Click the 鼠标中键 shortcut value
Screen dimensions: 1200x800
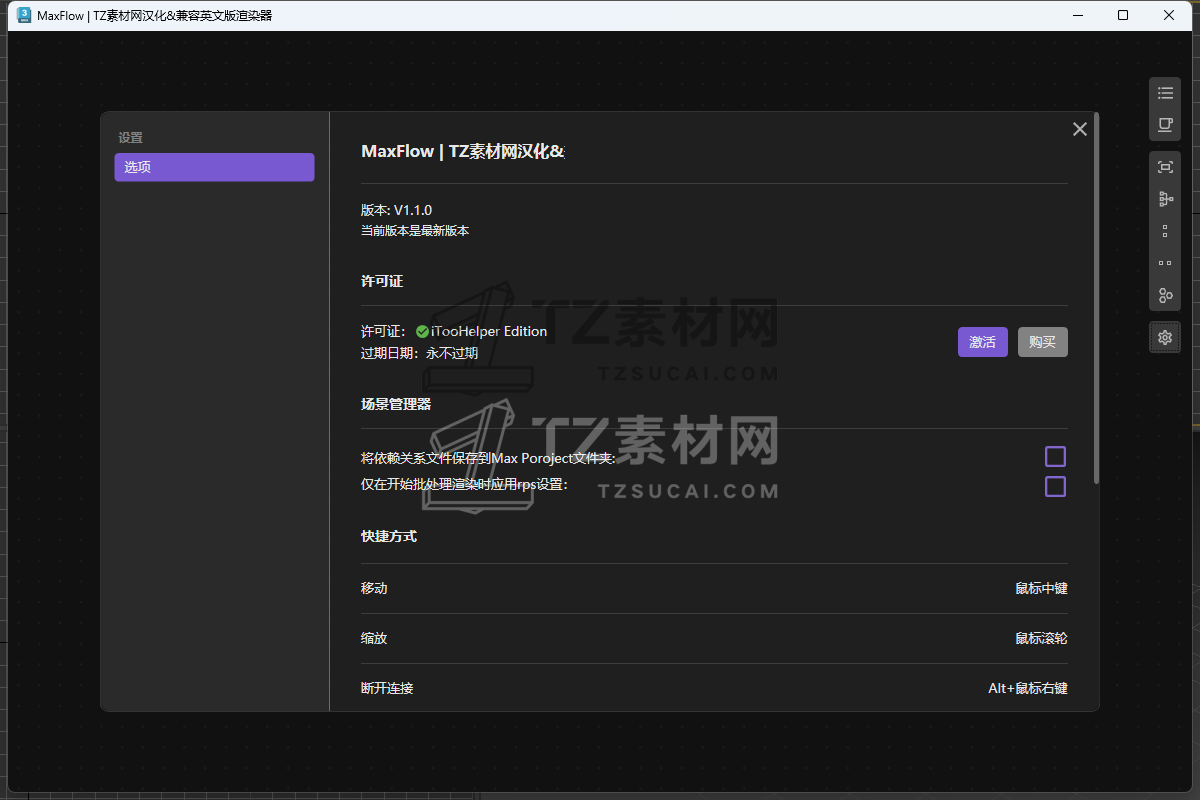point(1041,588)
